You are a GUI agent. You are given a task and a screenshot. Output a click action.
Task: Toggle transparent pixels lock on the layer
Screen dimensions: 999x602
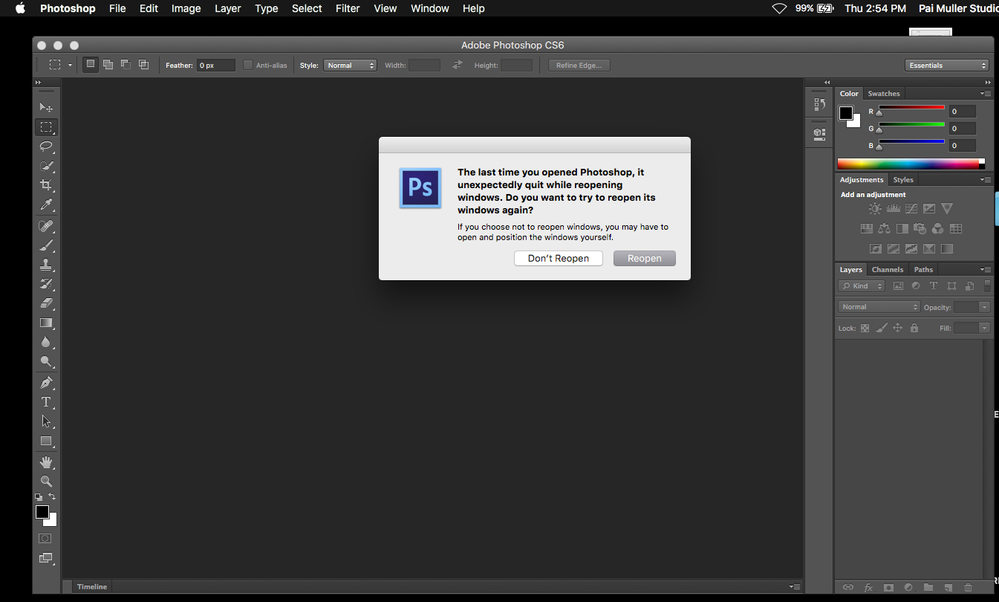pyautogui.click(x=864, y=328)
